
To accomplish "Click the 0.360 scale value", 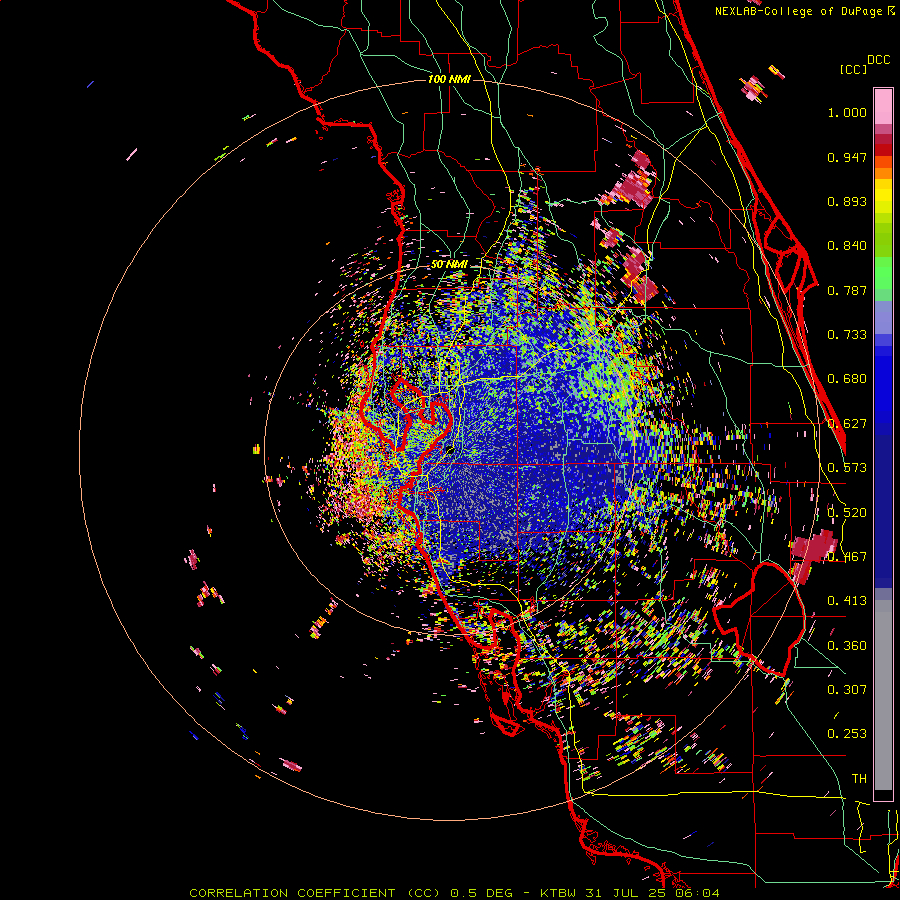I will click(x=847, y=646).
